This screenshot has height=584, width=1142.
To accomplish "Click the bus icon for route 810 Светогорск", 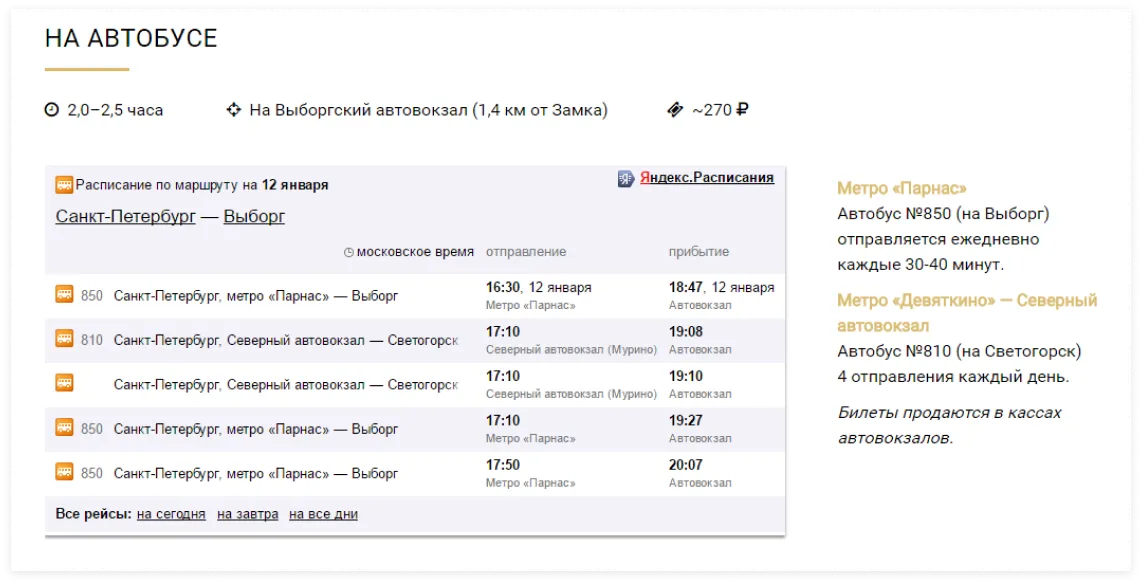I will point(64,339).
